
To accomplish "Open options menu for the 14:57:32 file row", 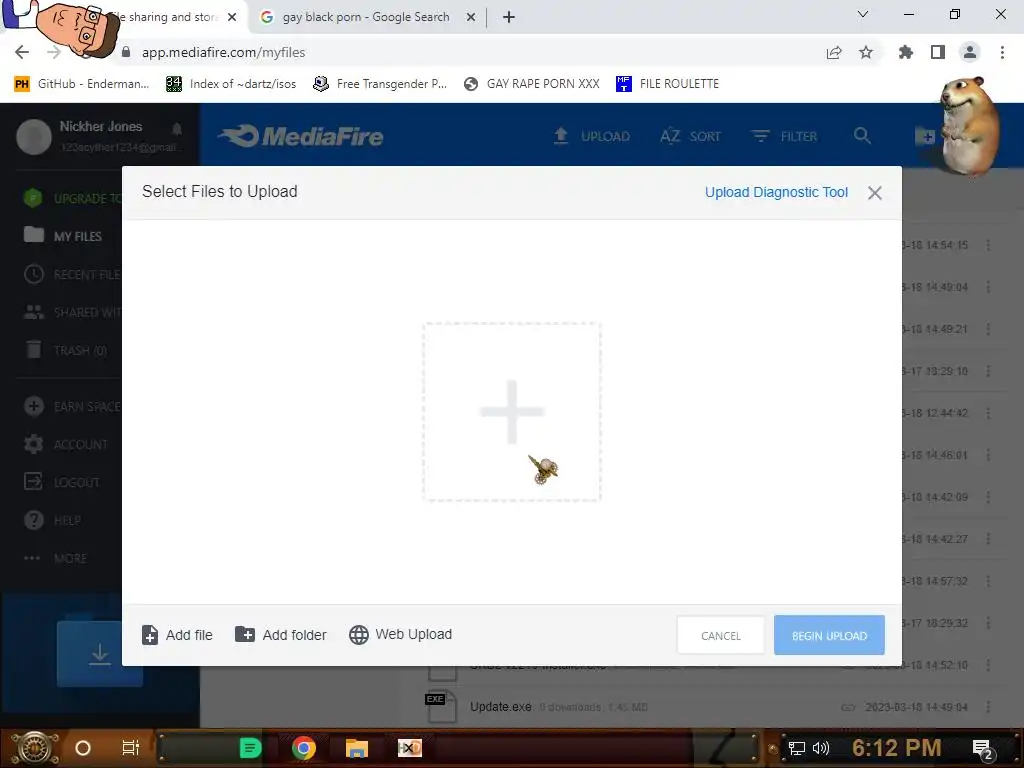I will (988, 581).
